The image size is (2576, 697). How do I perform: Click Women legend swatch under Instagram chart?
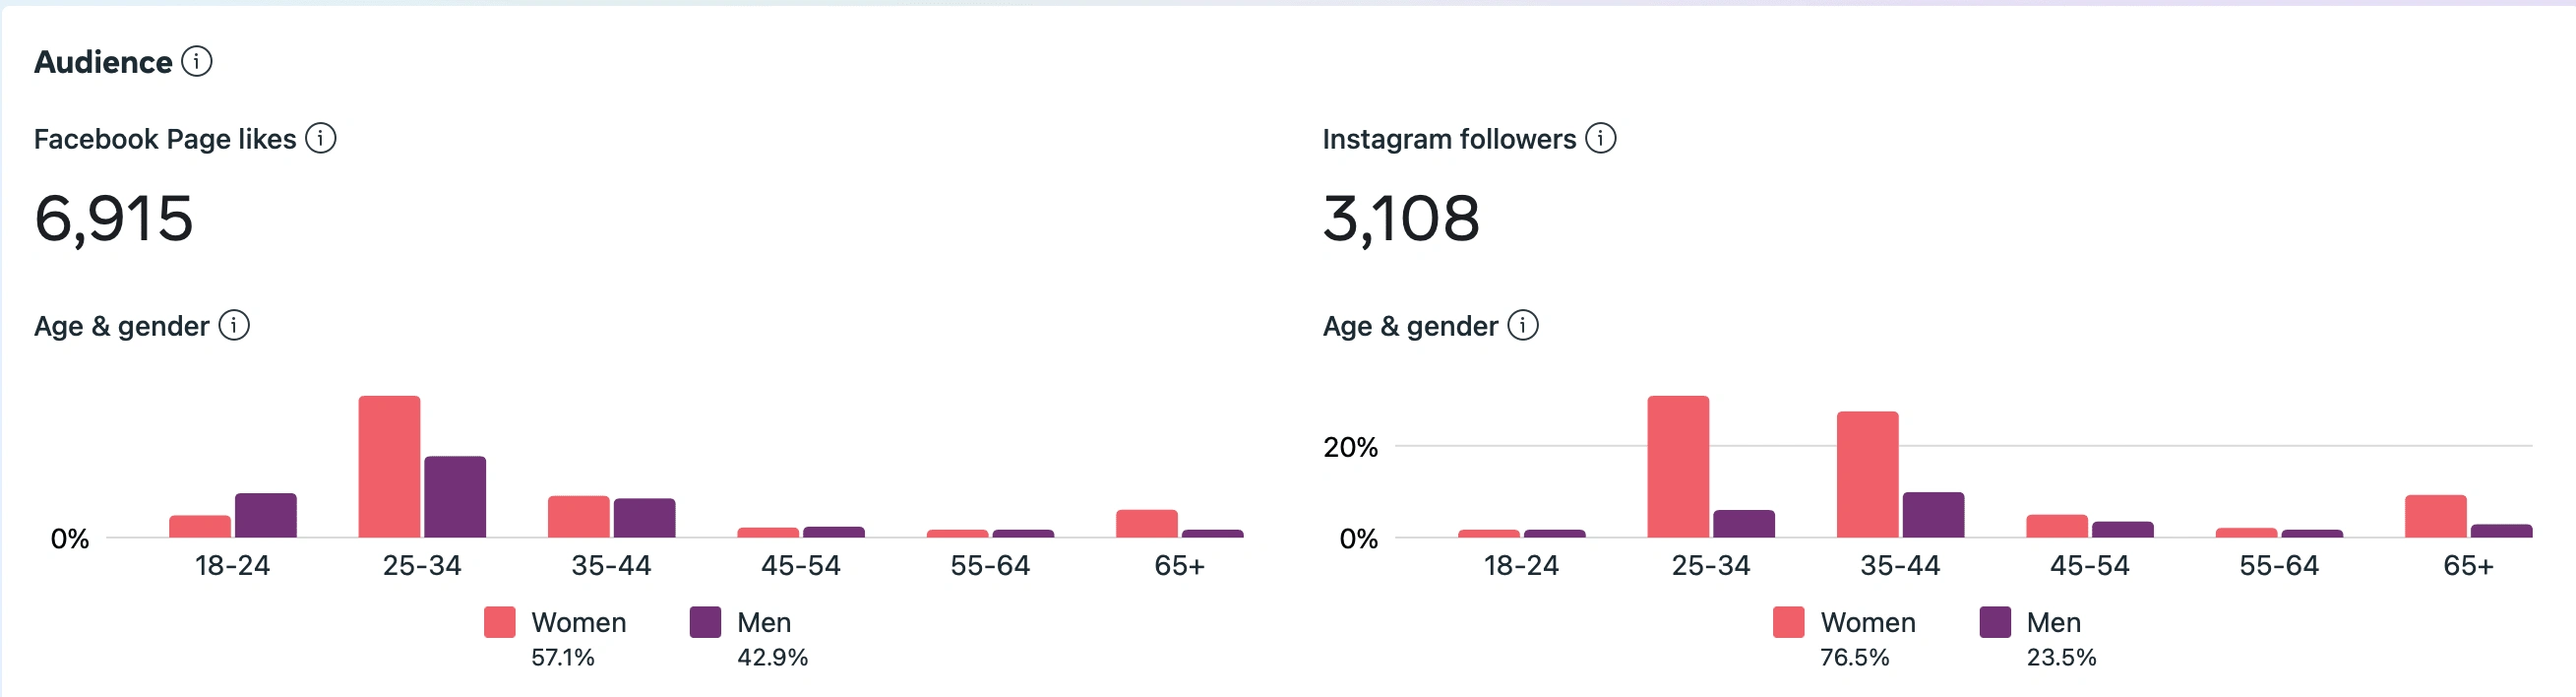1788,622
